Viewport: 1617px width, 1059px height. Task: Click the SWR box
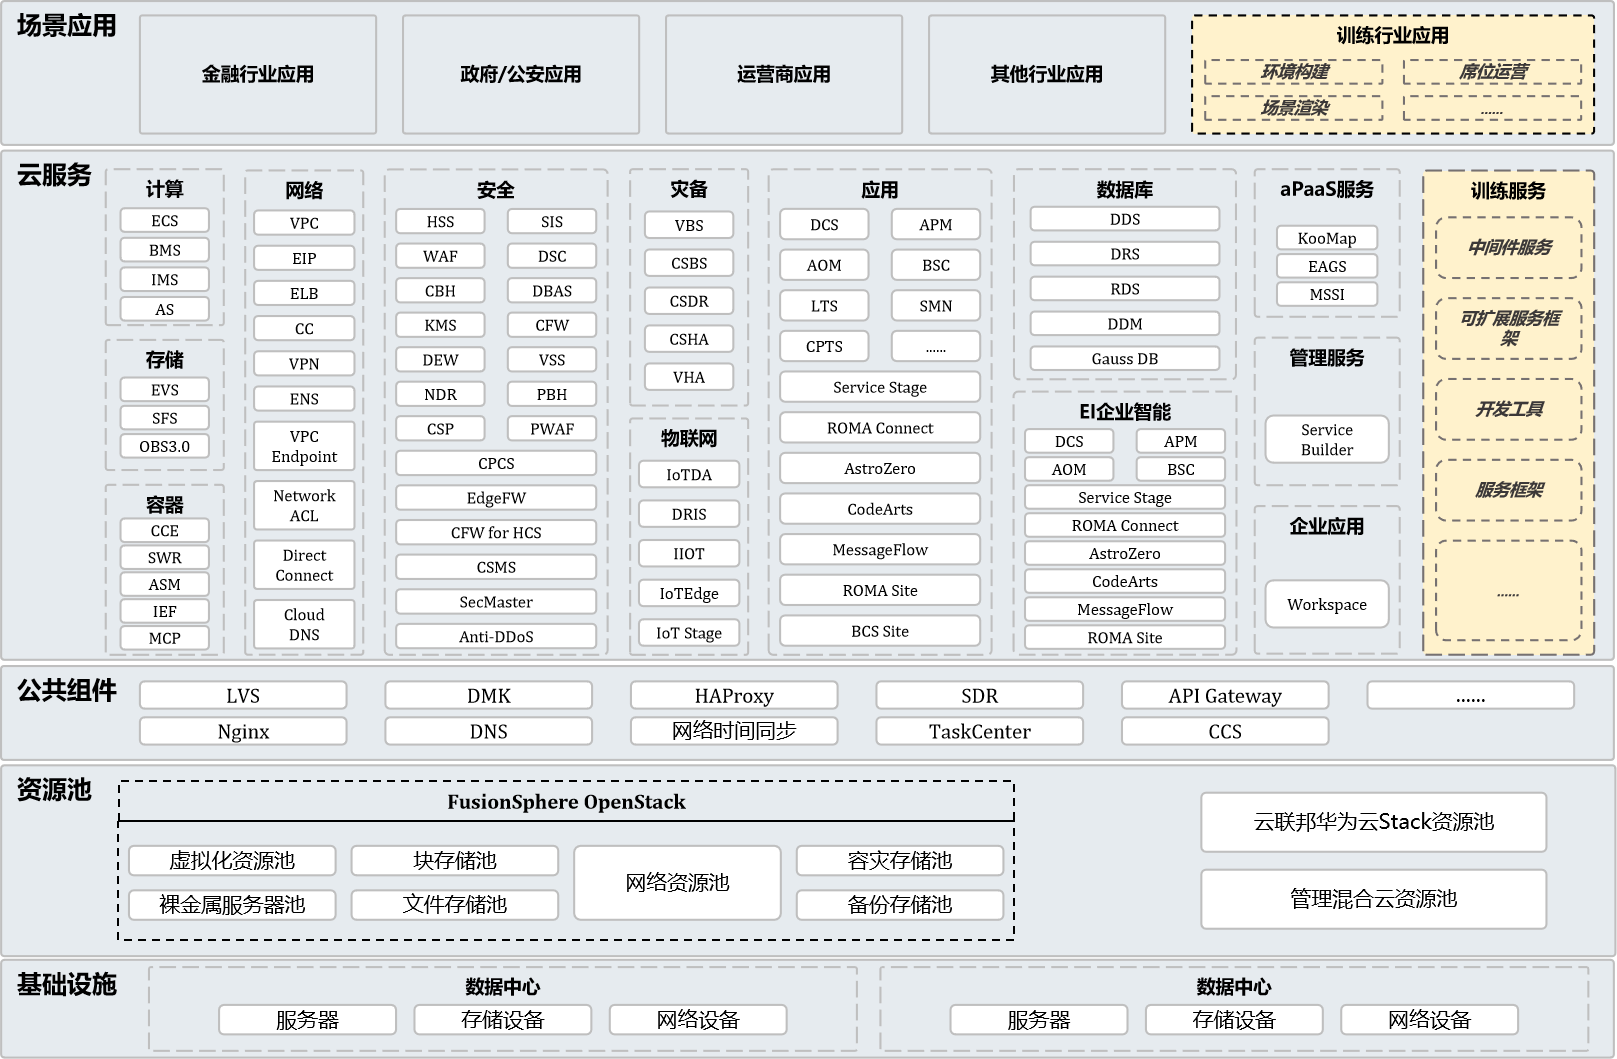(165, 558)
